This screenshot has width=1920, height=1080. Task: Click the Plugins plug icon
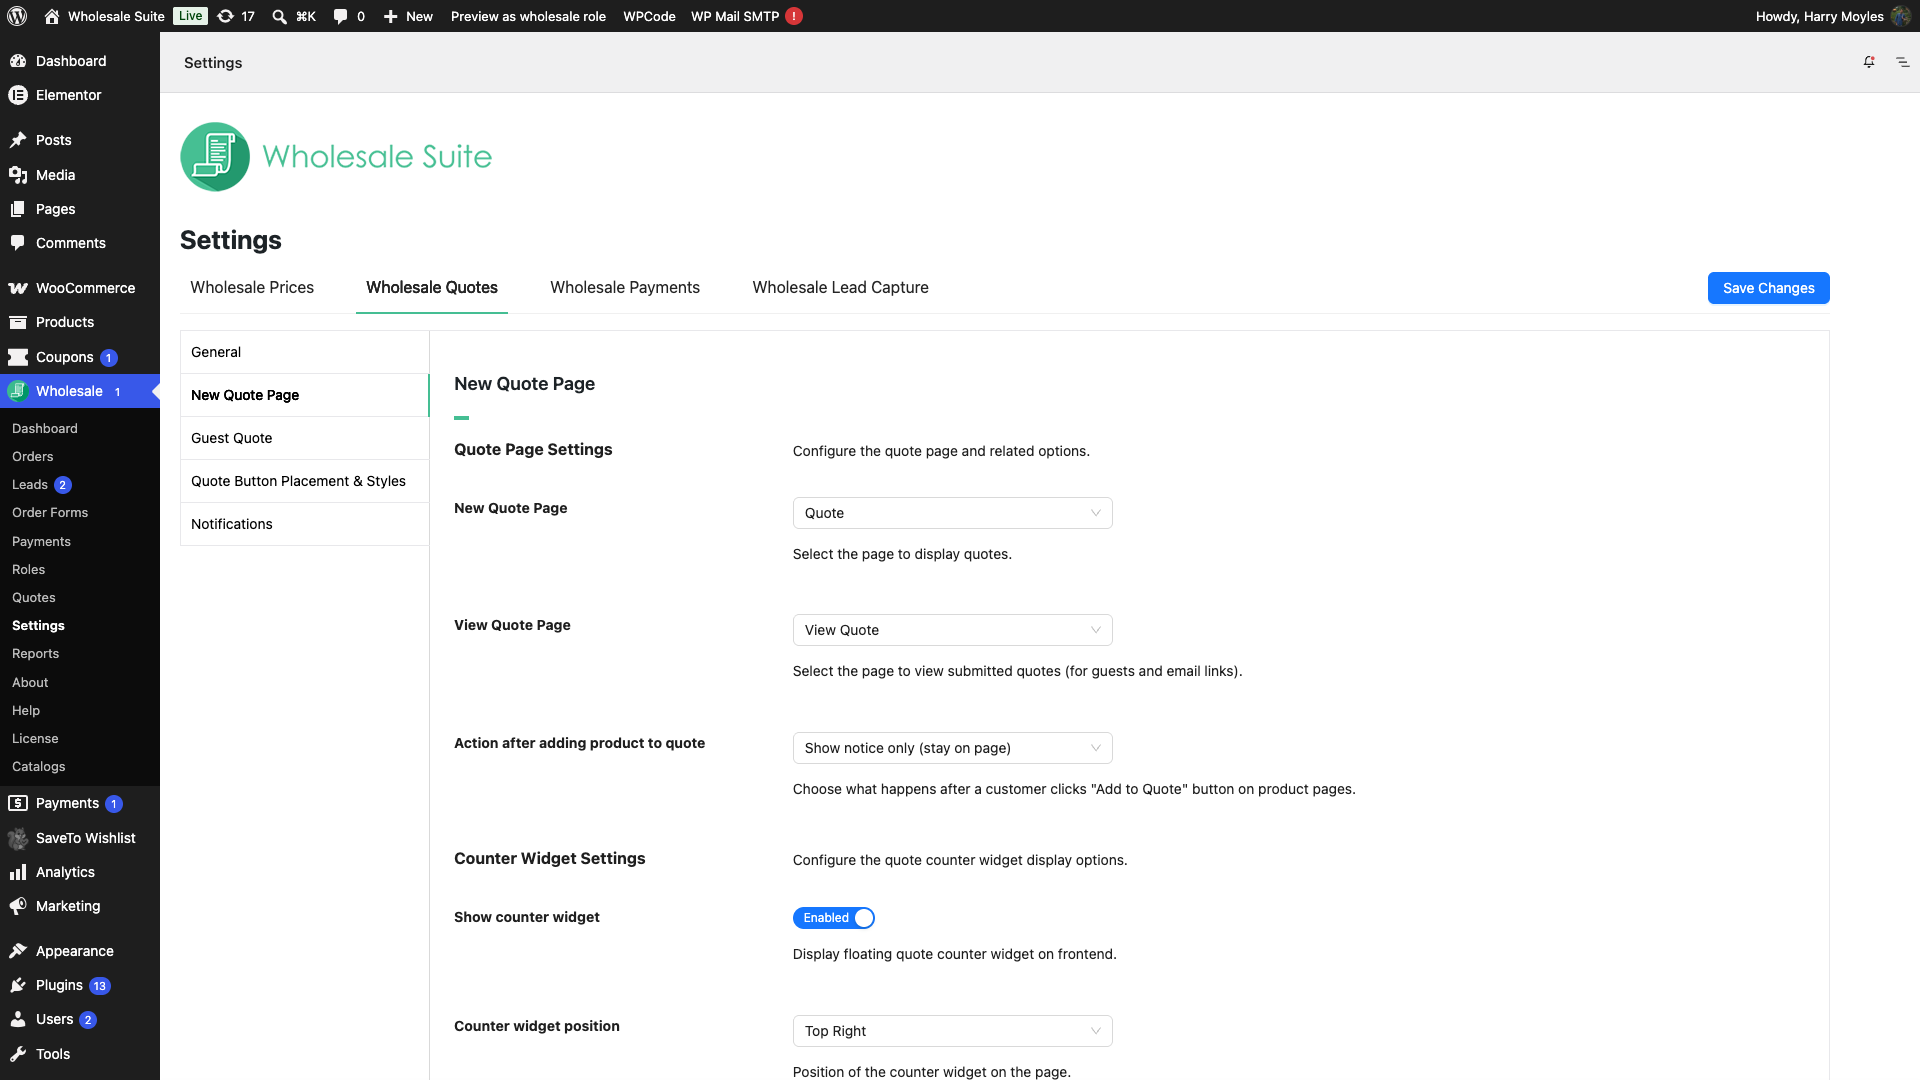18,985
